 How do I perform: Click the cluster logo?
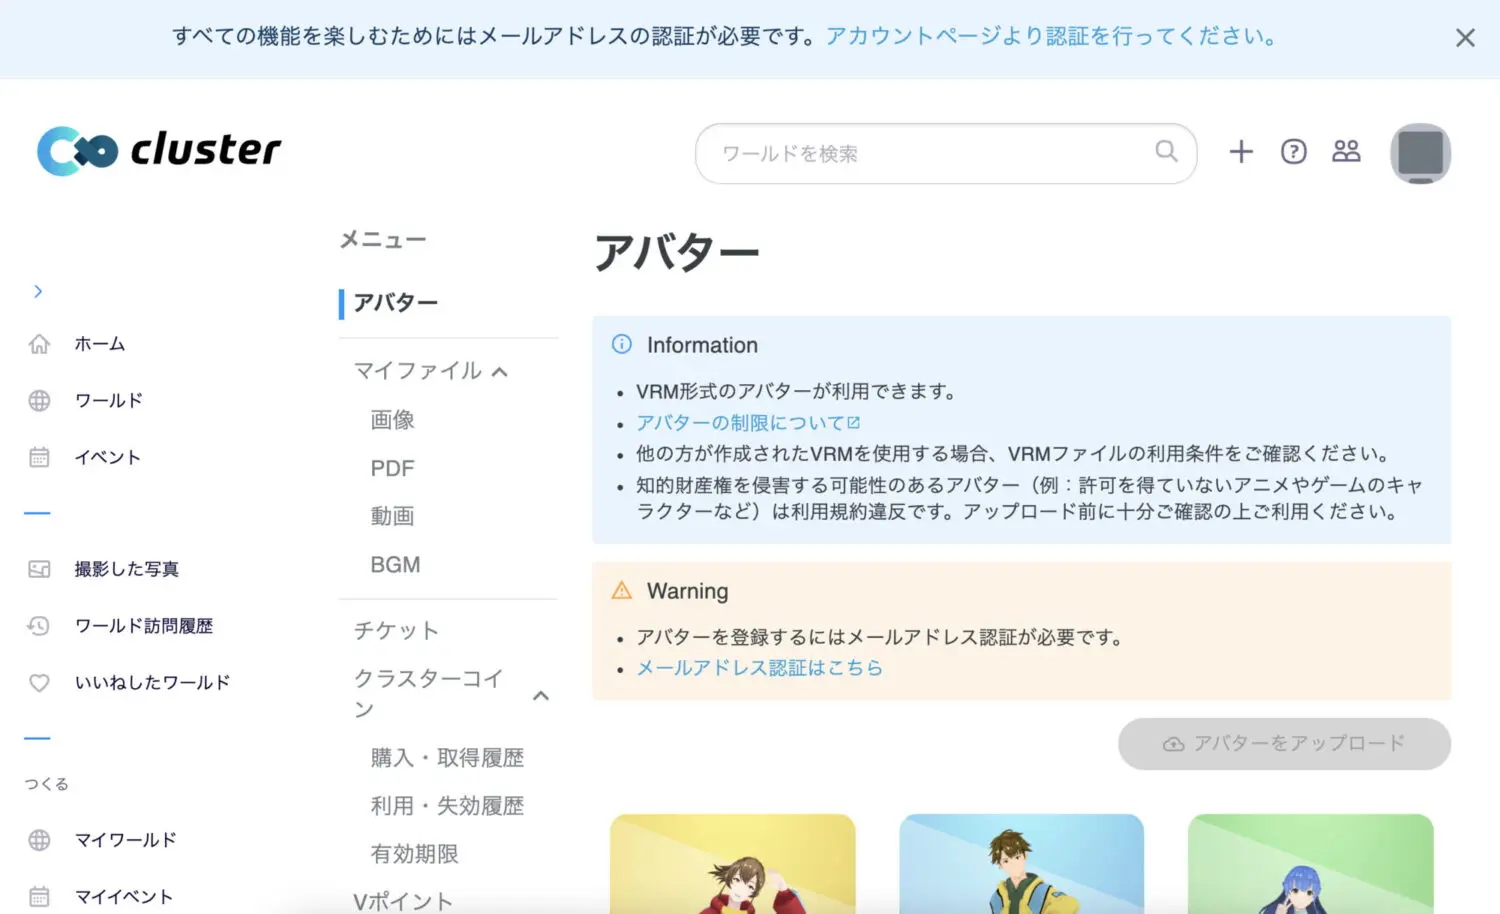pos(159,151)
